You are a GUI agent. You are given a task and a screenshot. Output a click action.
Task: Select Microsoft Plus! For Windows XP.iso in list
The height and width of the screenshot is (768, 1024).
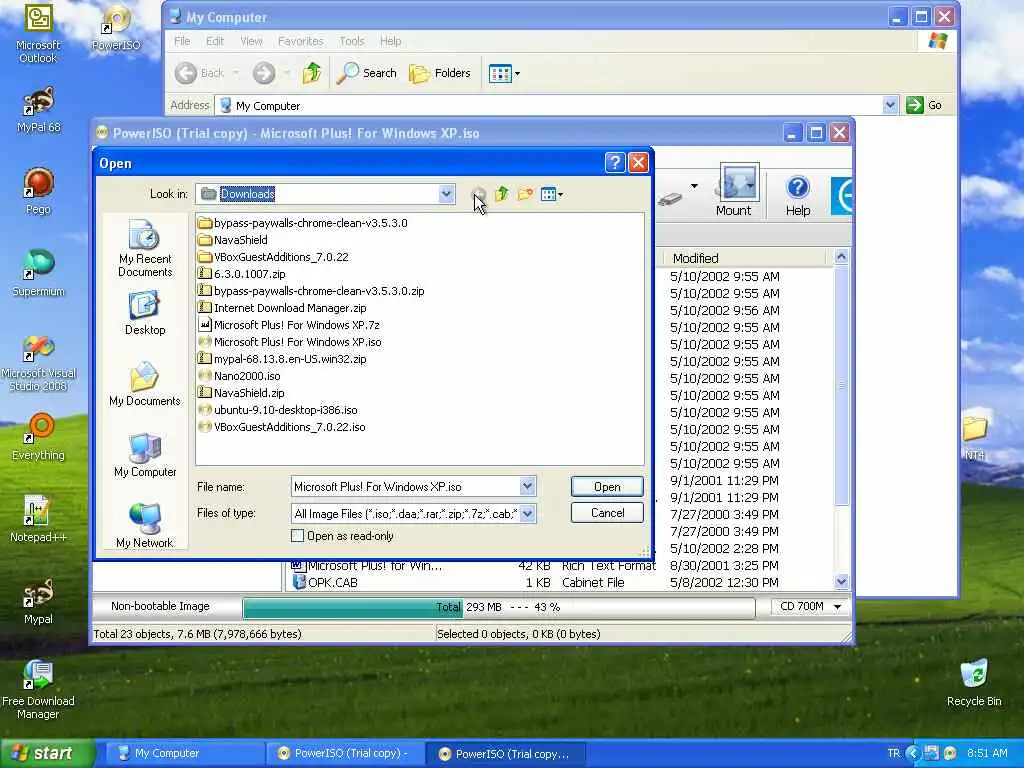click(x=290, y=342)
